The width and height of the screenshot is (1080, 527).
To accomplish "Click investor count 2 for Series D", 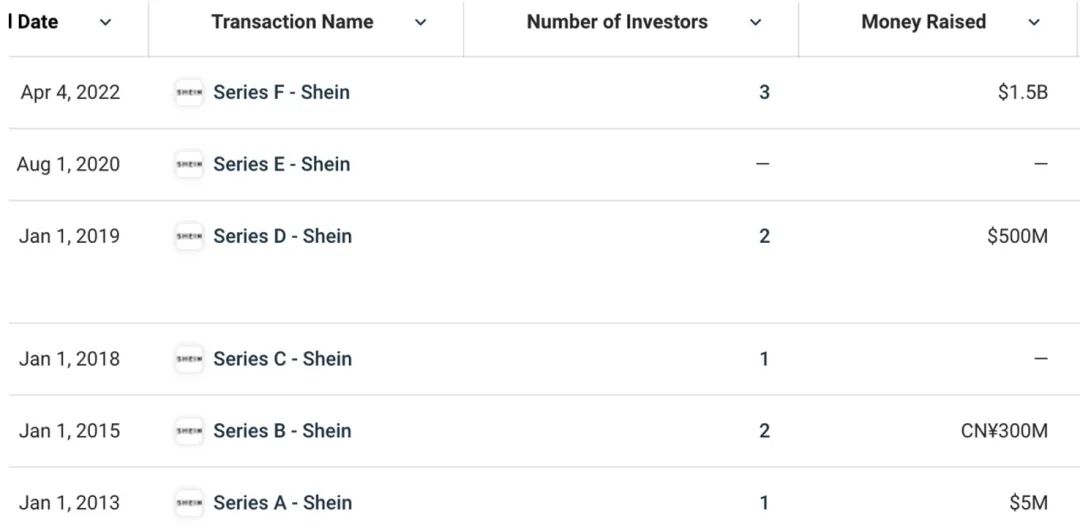I will [x=764, y=237].
